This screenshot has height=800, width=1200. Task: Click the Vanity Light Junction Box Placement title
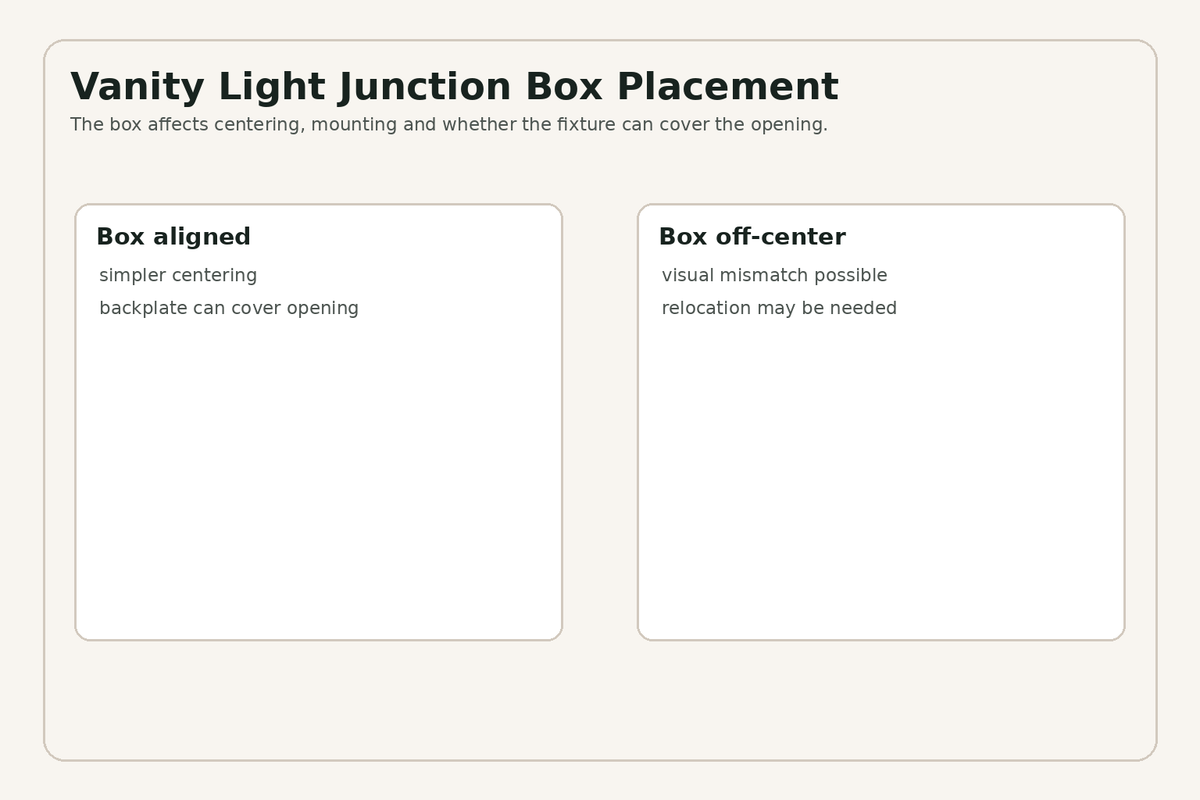click(454, 87)
